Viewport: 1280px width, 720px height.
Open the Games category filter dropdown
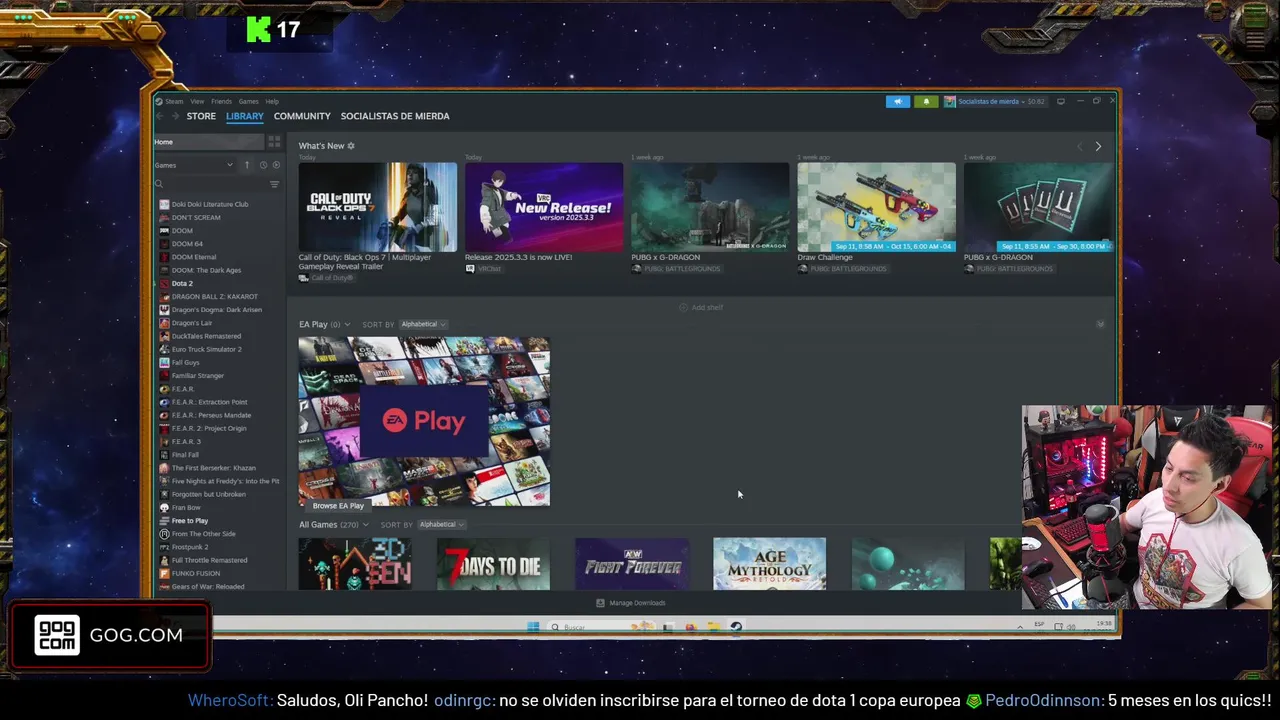point(194,165)
